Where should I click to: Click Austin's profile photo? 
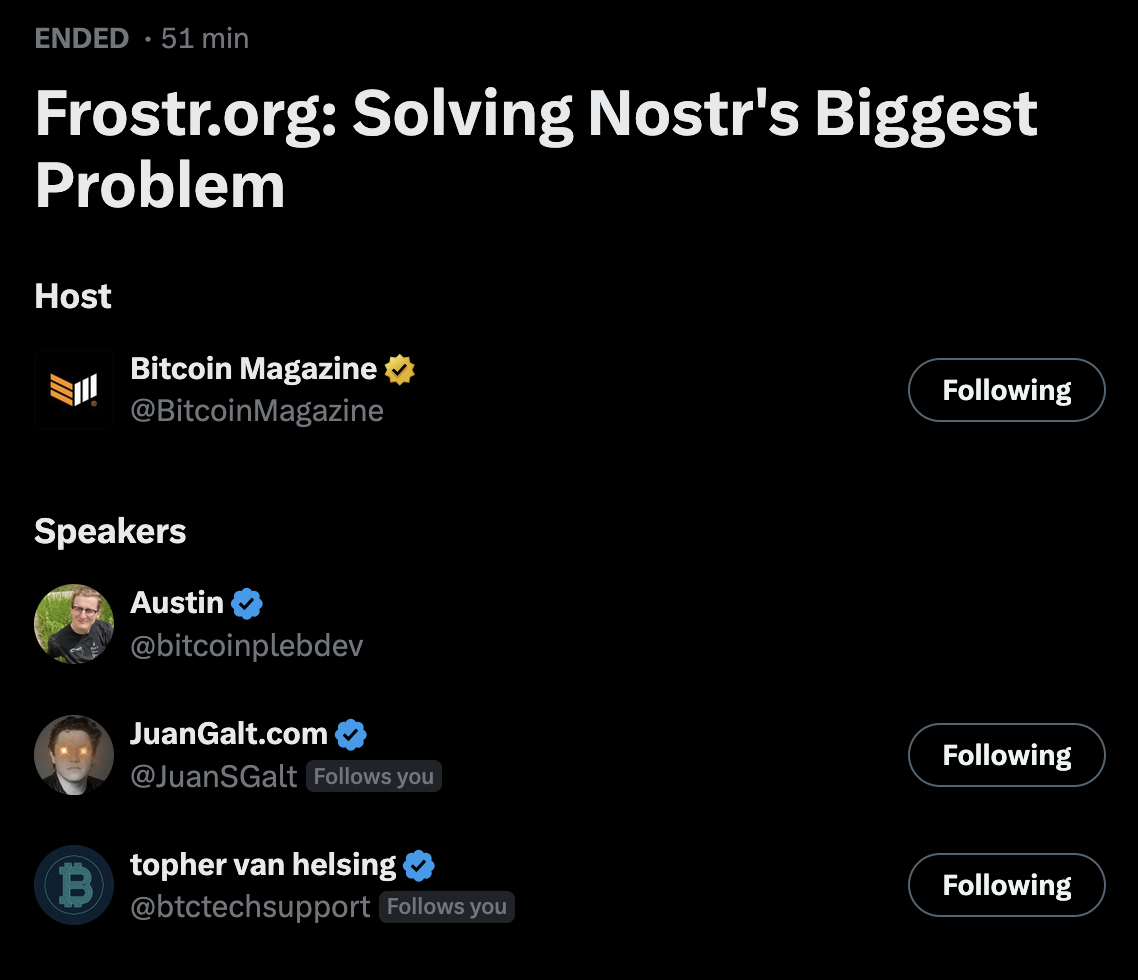(74, 624)
